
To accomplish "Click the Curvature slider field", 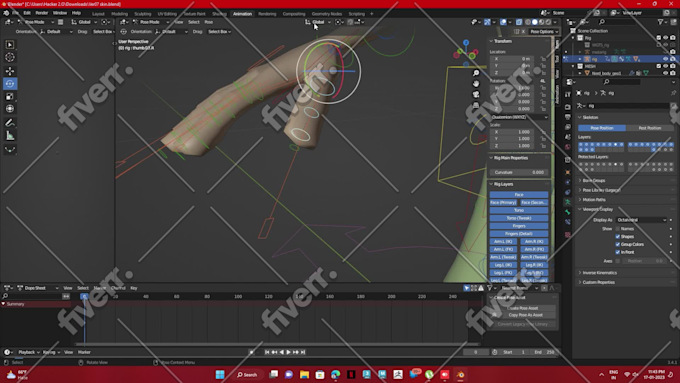I will [x=519, y=172].
